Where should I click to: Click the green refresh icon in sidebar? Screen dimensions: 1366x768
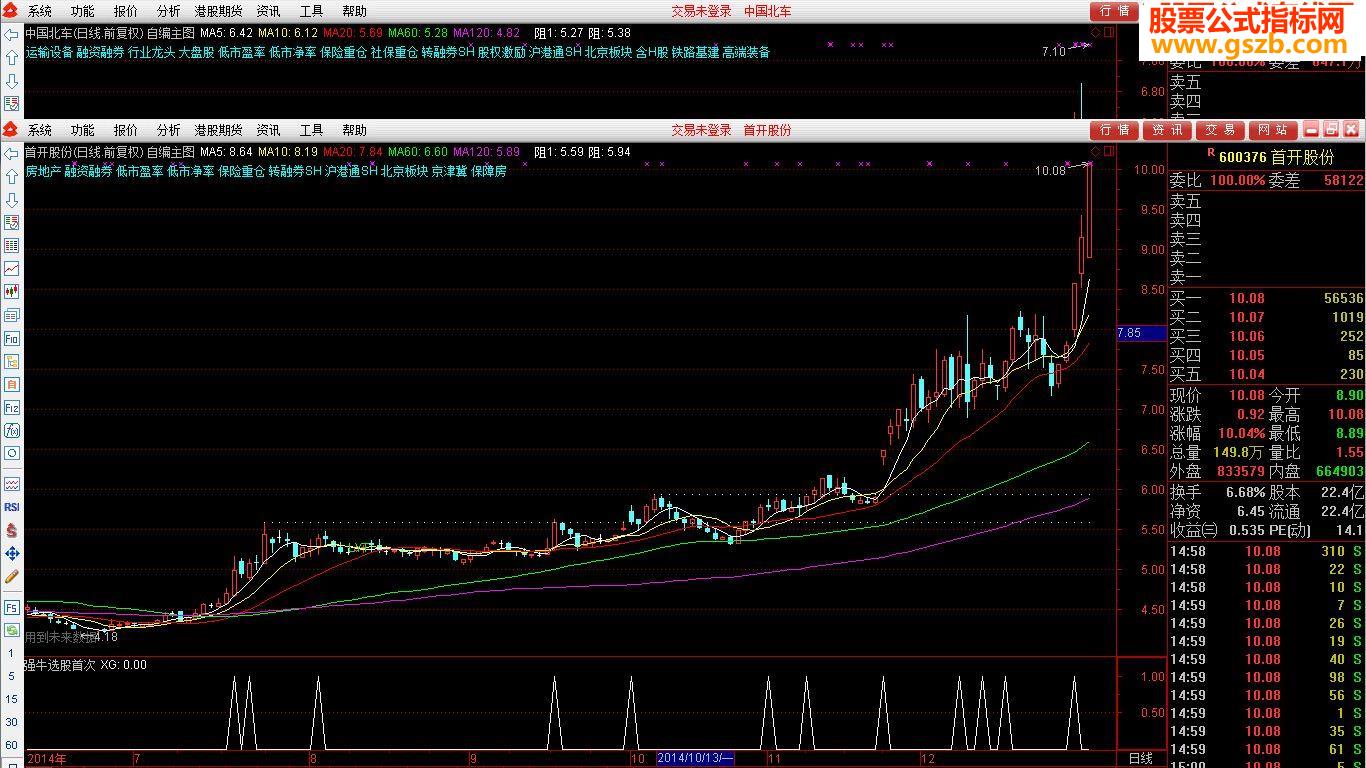[11, 630]
